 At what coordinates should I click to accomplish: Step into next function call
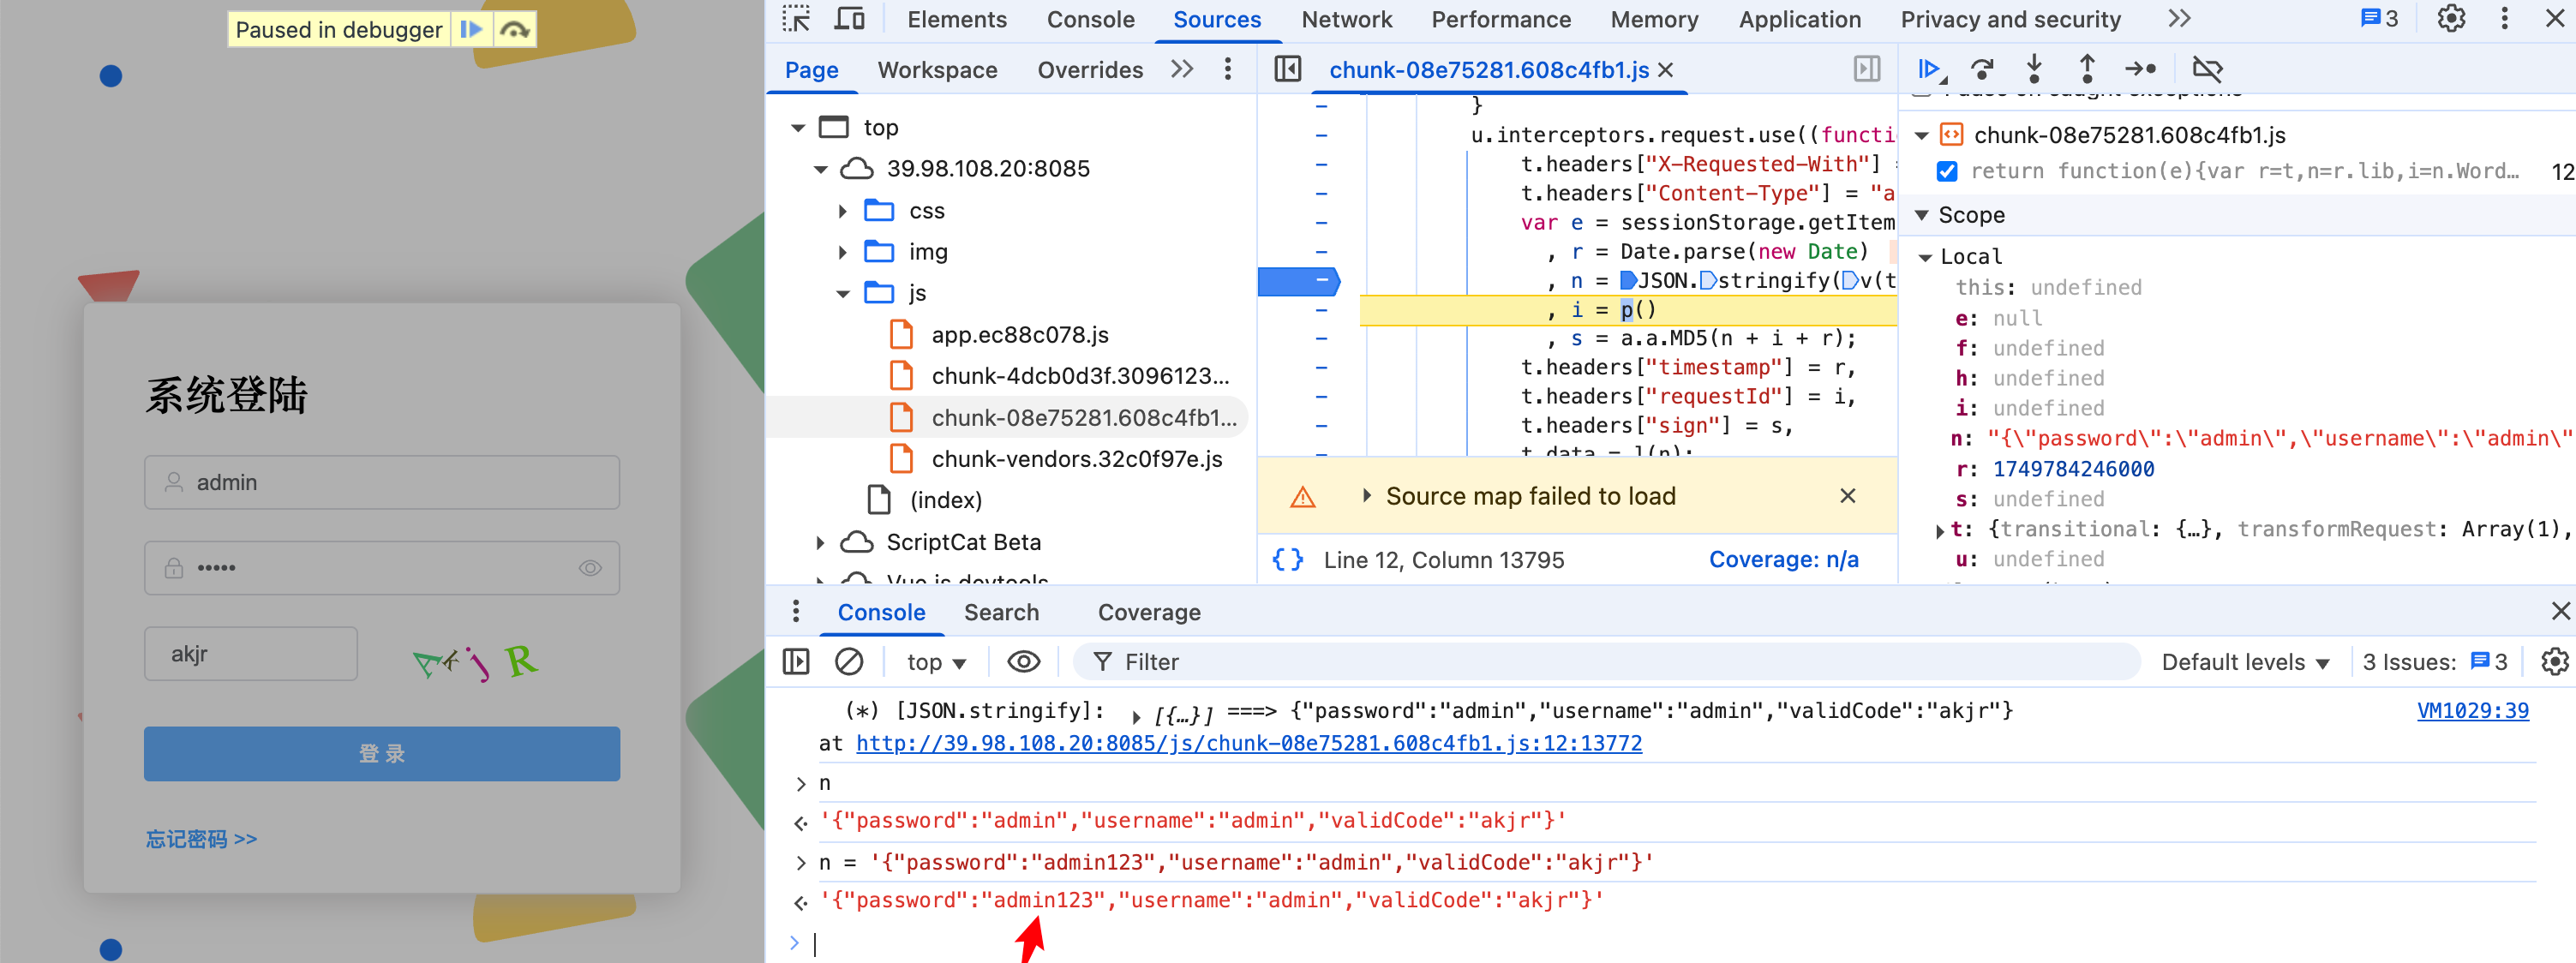point(2034,69)
